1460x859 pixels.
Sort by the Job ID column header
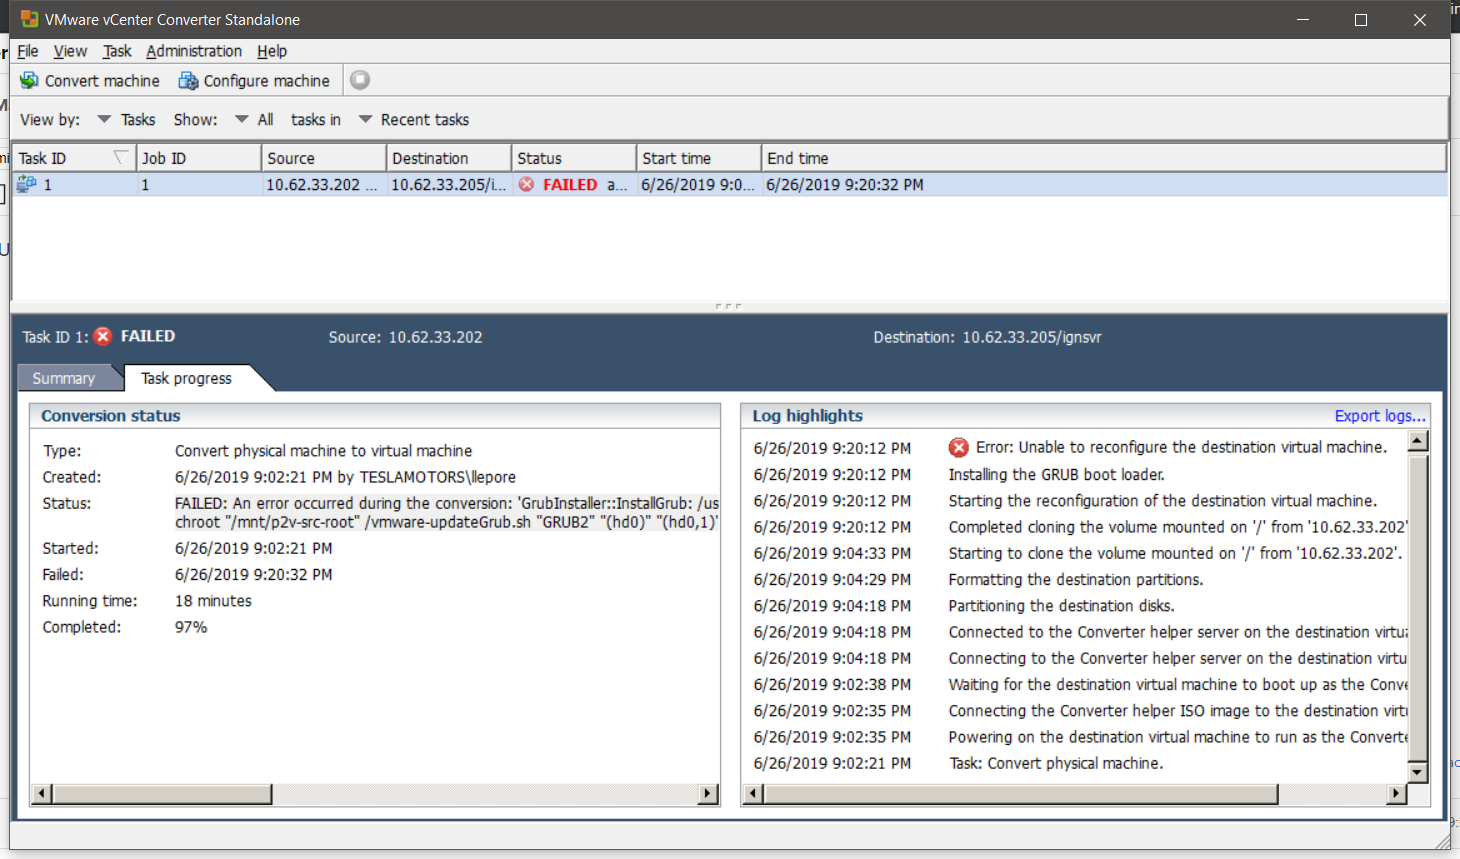coord(199,158)
